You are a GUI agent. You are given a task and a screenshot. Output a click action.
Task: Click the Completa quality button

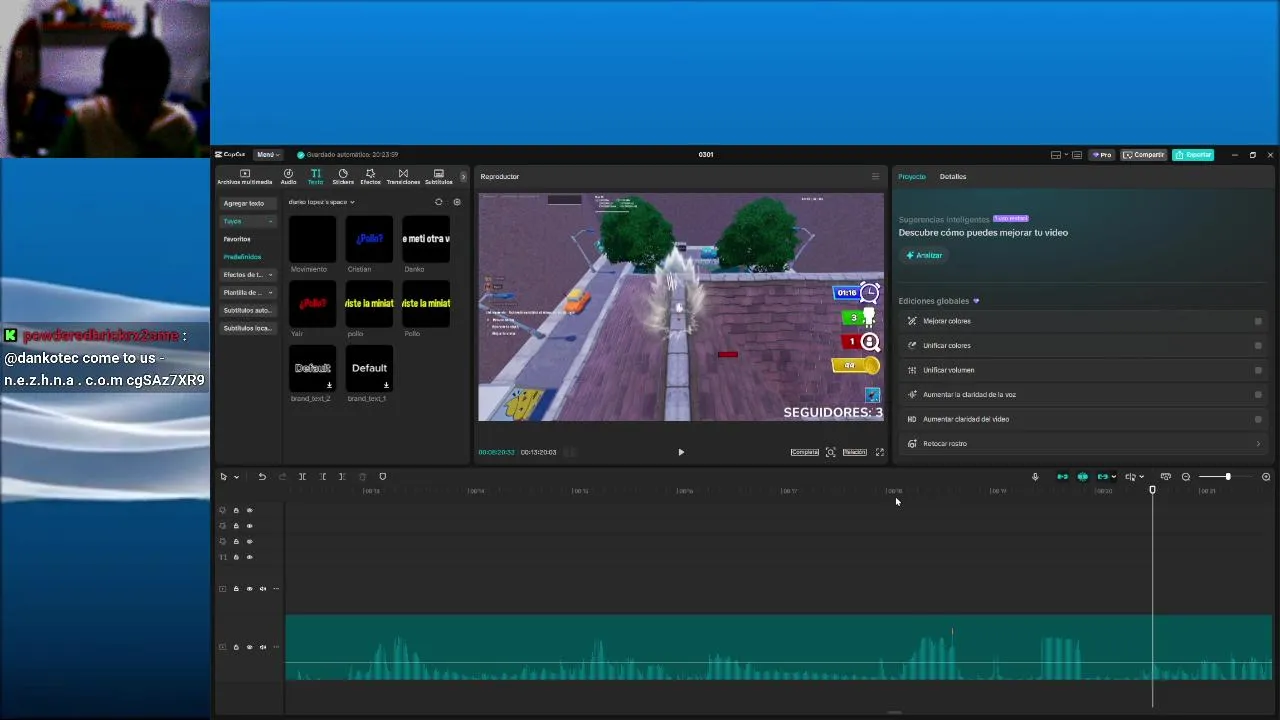coord(805,452)
